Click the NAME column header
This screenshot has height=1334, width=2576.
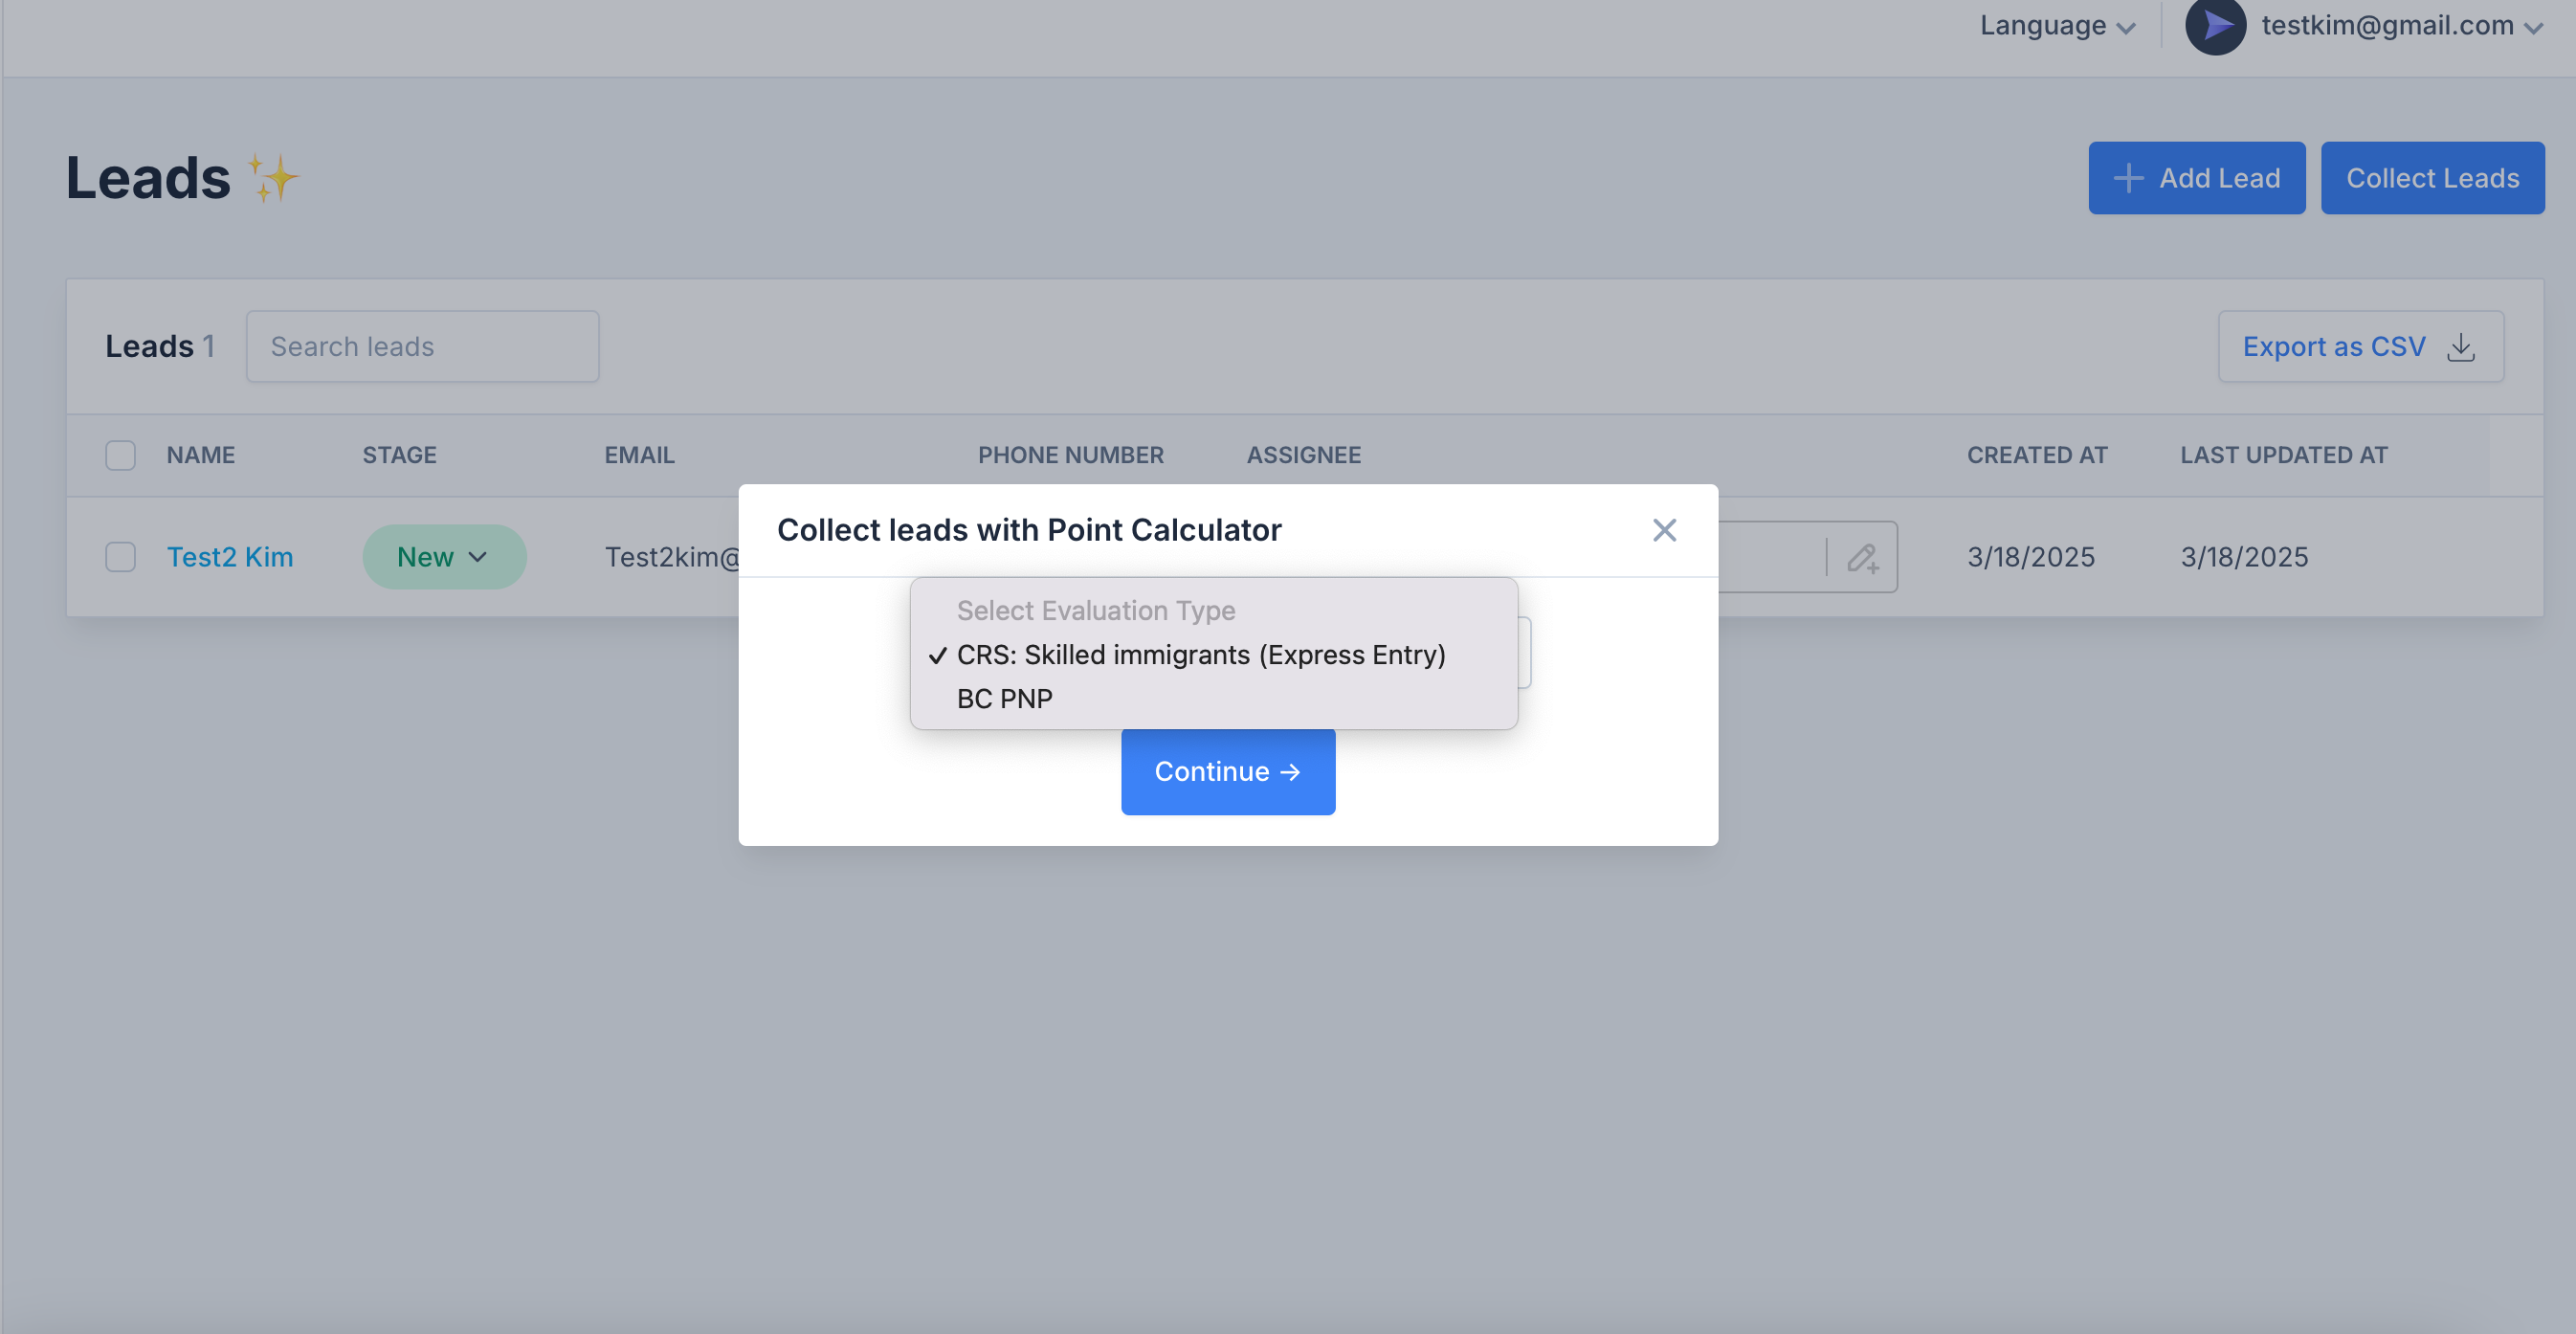pyautogui.click(x=200, y=455)
